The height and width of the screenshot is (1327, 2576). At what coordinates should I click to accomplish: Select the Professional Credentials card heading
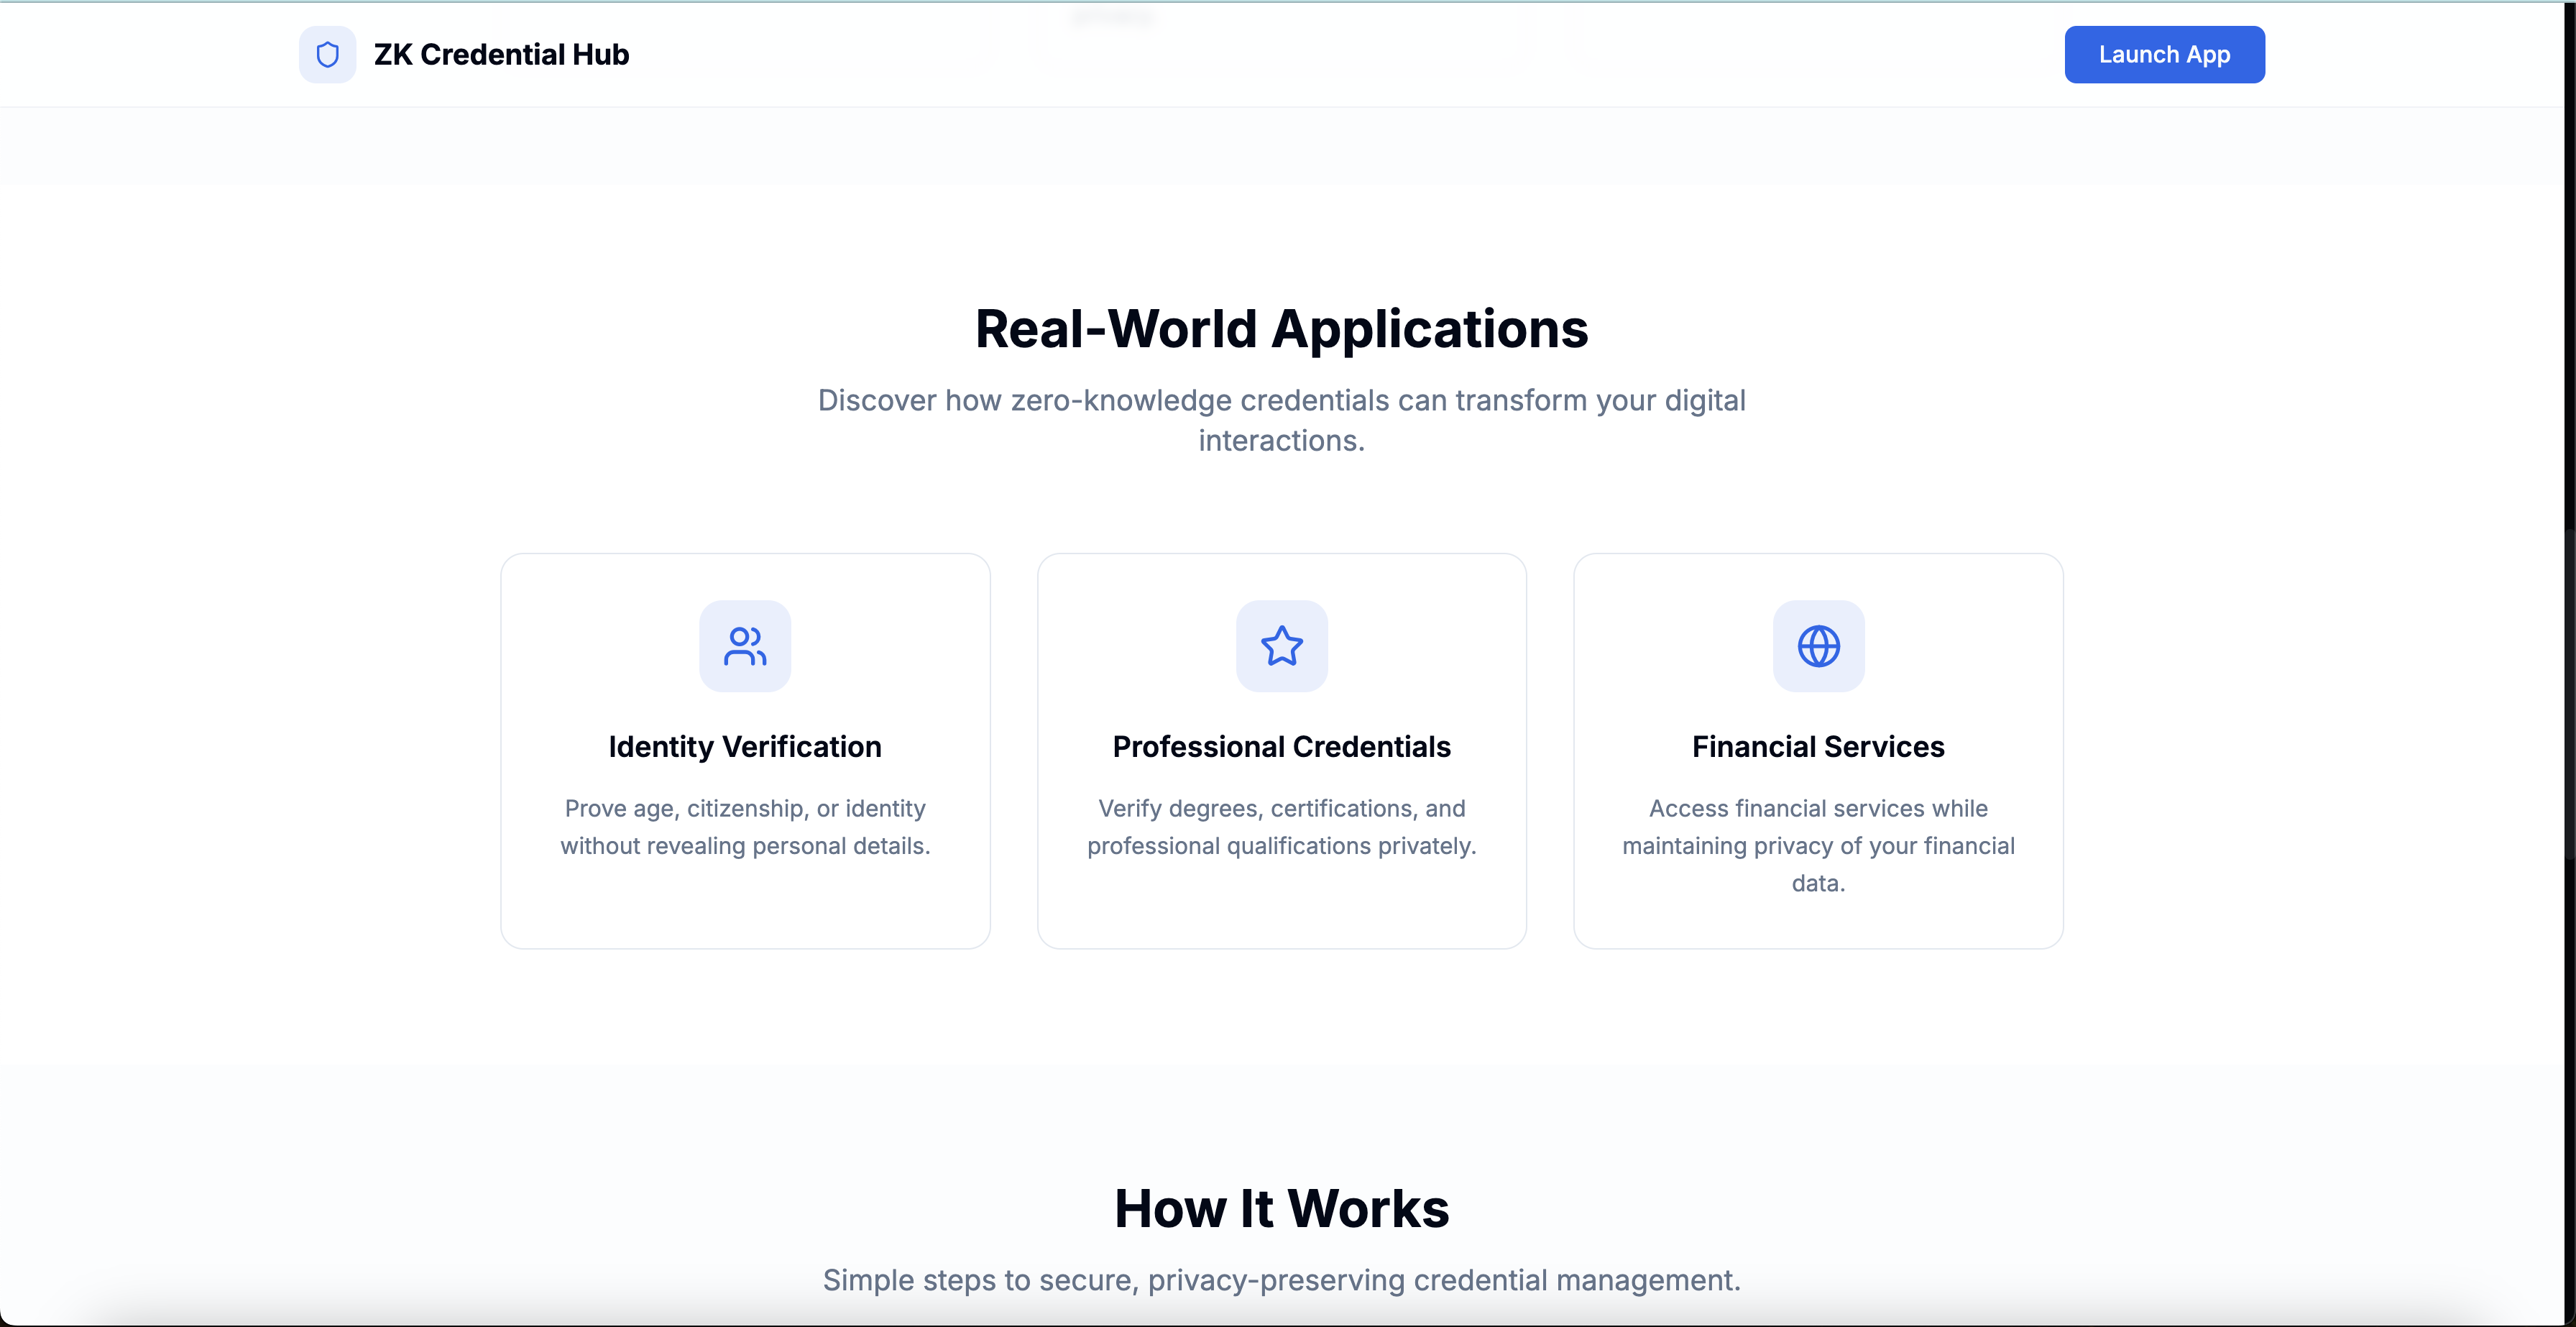pos(1281,747)
